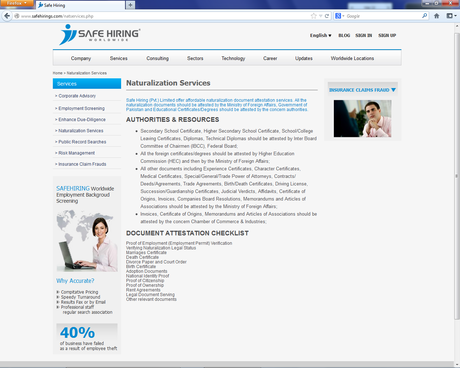Image resolution: width=460 pixels, height=368 pixels.
Task: Open the BLOG link
Action: pyautogui.click(x=344, y=35)
